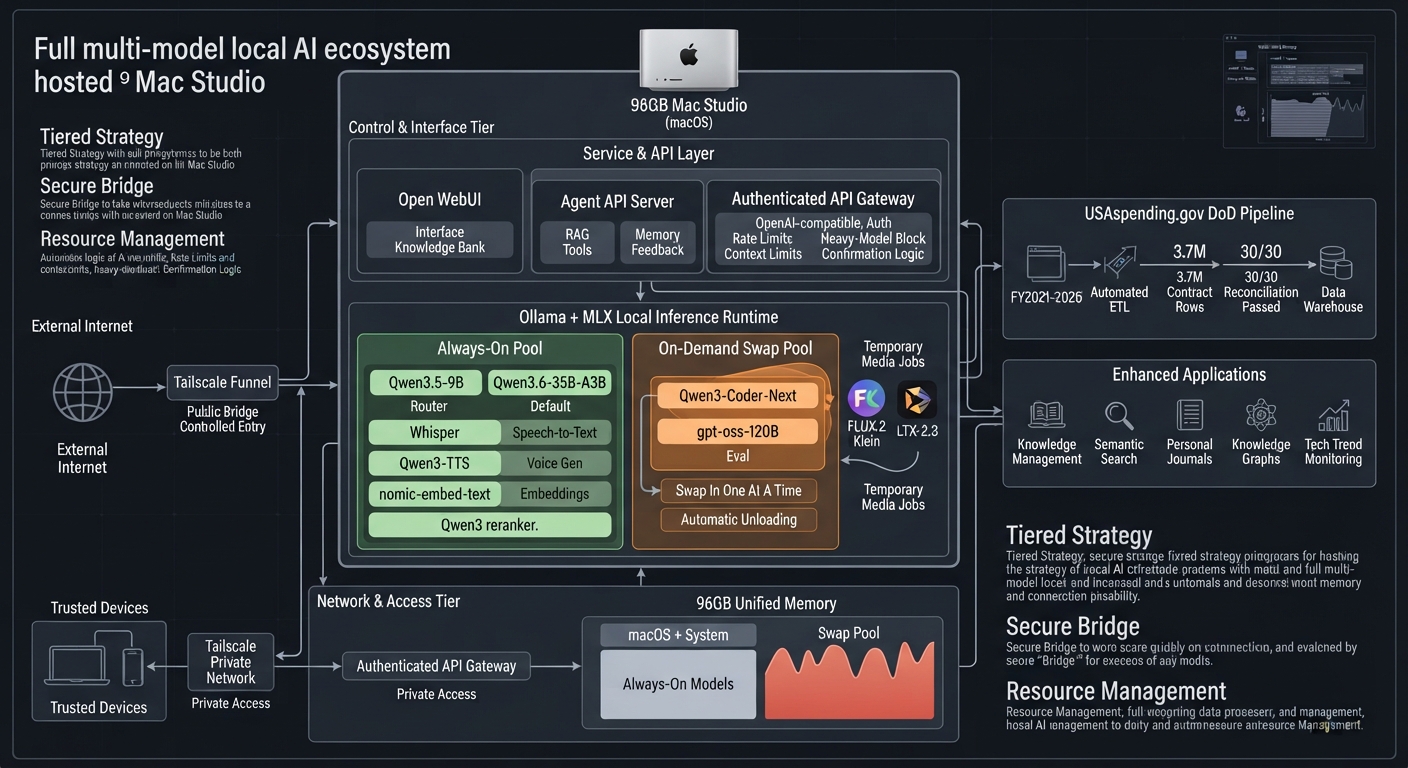Click the Voice Gen label

point(555,463)
